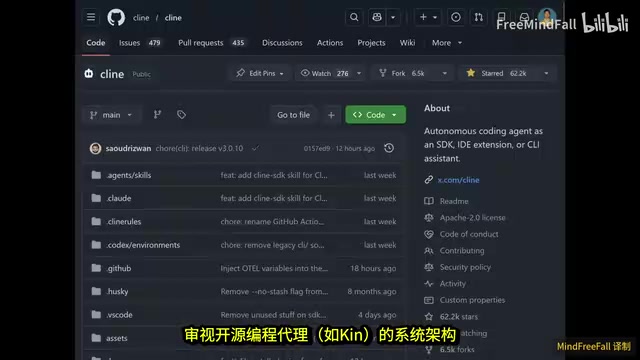Open the 62.2k stars link
This screenshot has width=640, height=360.
click(x=458, y=317)
